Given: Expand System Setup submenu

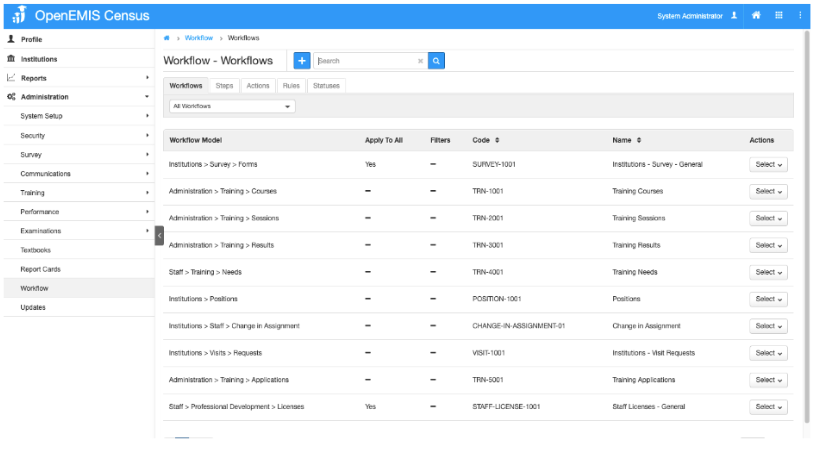Looking at the screenshot, I should tap(147, 116).
